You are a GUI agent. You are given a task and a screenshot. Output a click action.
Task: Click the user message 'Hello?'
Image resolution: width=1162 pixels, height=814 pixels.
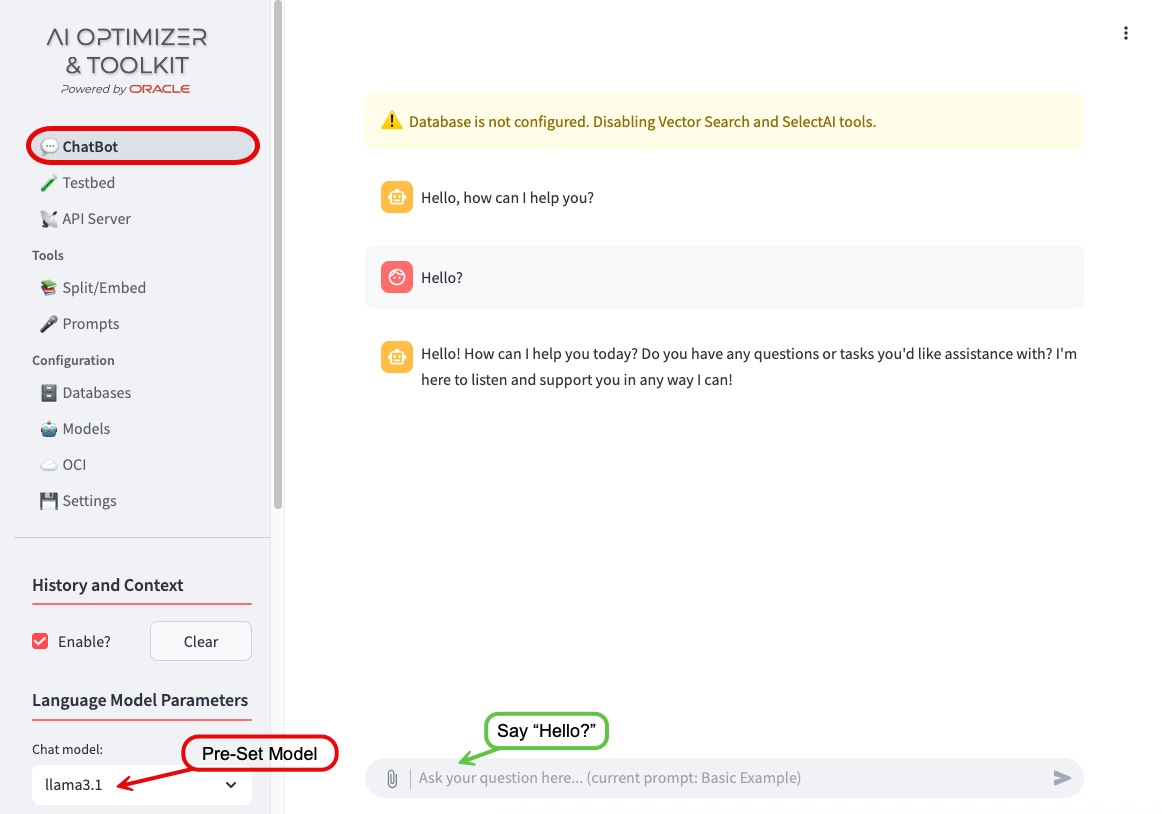point(442,277)
